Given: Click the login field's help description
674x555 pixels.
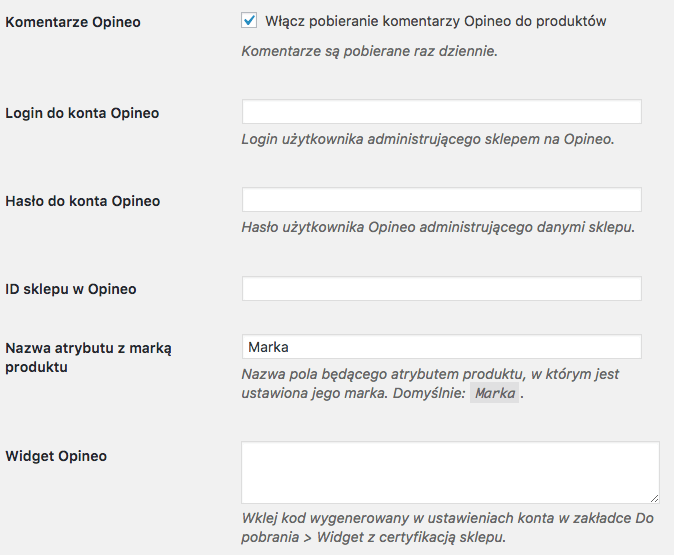Looking at the screenshot, I should pyautogui.click(x=428, y=139).
